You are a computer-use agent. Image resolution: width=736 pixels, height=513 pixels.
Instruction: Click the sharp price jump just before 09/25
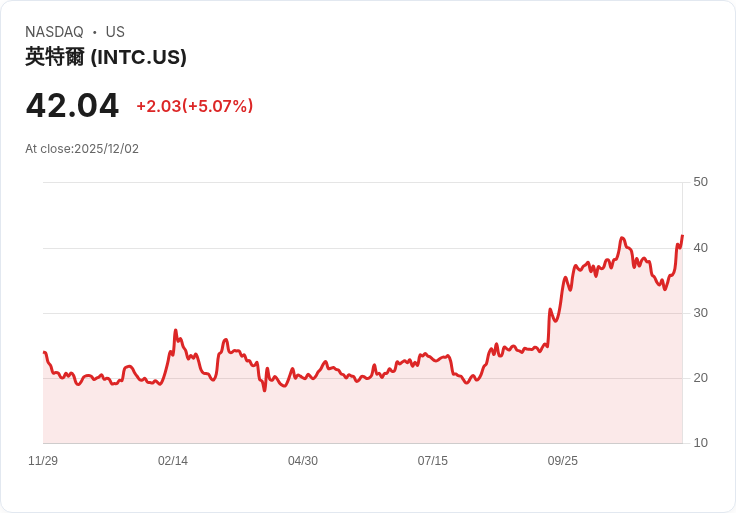549,312
